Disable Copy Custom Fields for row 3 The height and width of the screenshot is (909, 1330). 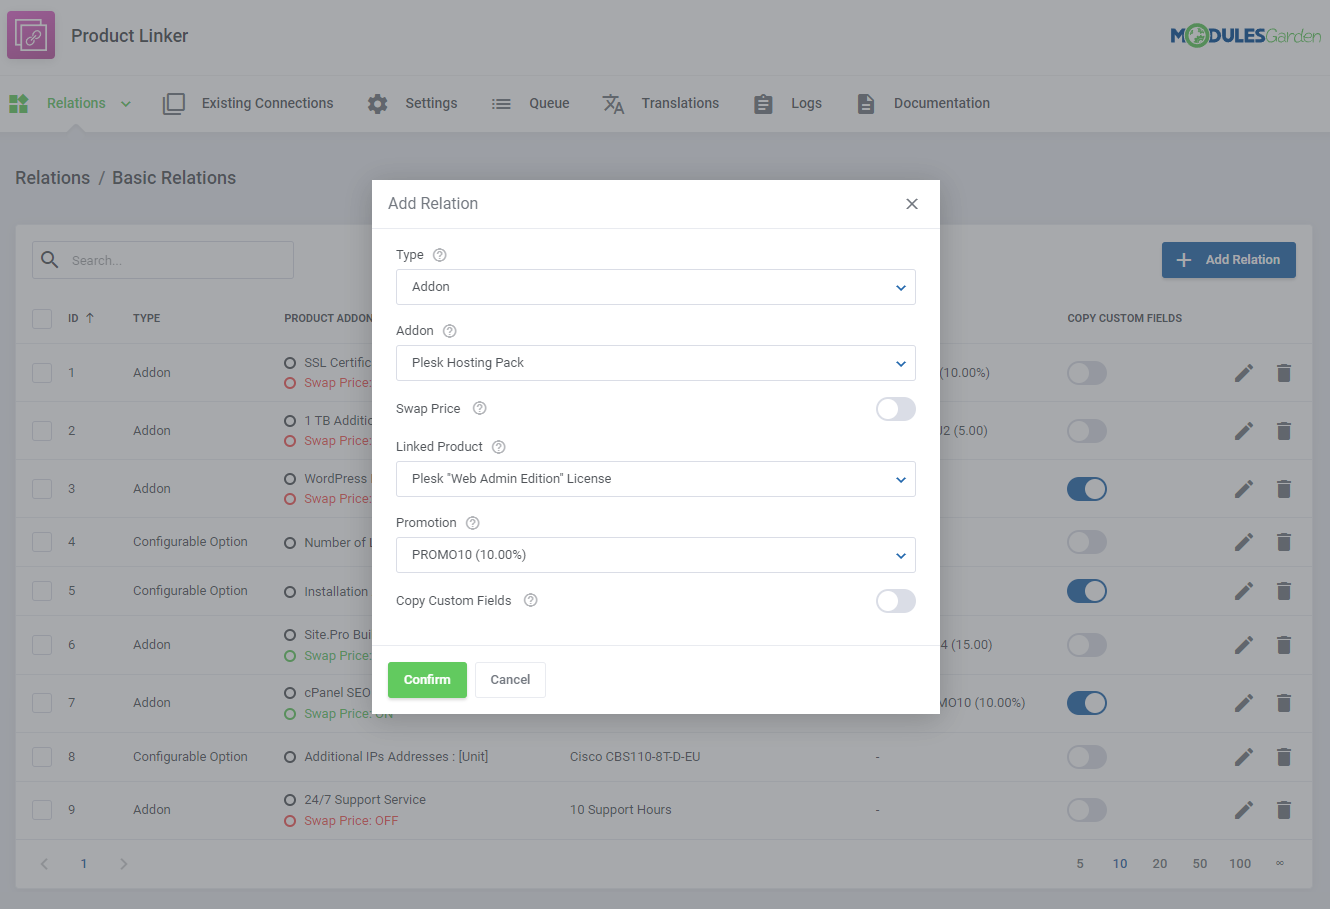(1087, 489)
